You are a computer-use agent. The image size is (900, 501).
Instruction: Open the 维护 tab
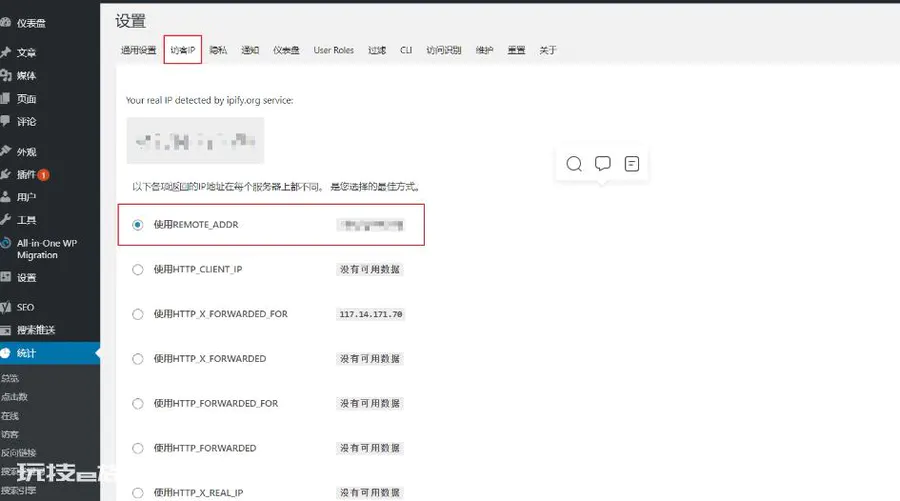coord(484,50)
